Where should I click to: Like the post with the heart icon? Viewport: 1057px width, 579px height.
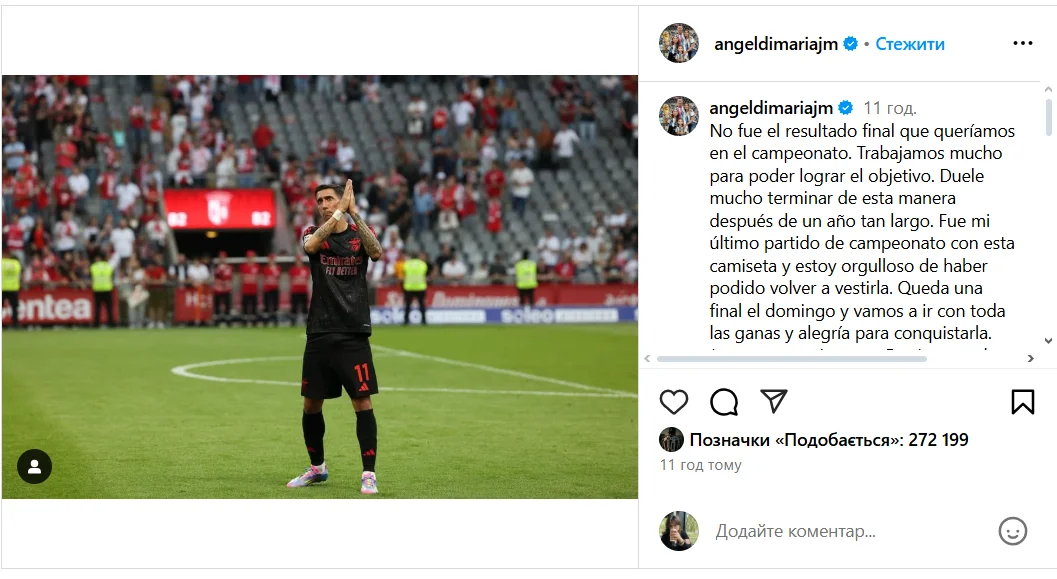[x=673, y=402]
